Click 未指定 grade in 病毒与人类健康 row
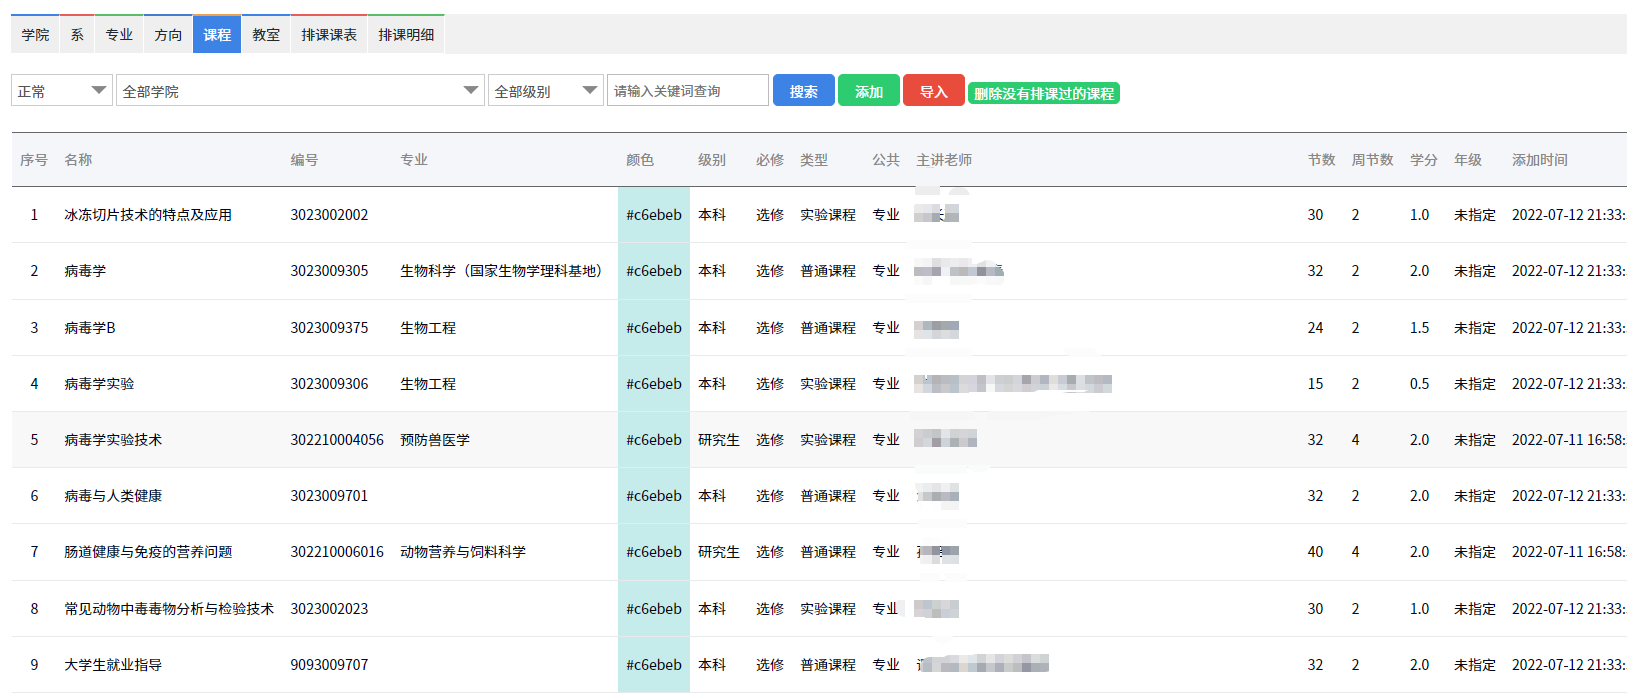 click(x=1475, y=496)
